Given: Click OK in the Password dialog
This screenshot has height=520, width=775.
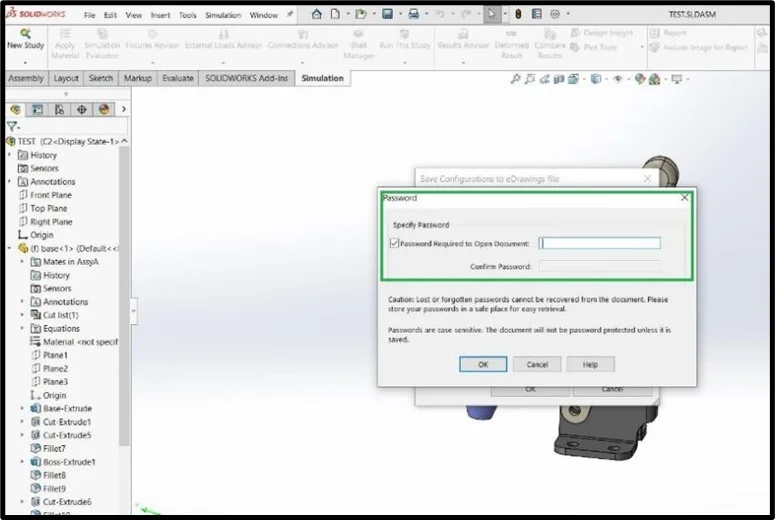Looking at the screenshot, I should coord(483,364).
